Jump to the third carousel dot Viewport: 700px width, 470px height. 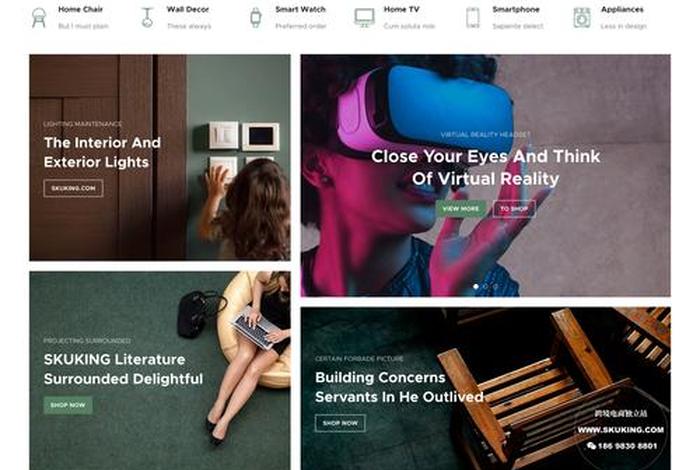[x=496, y=287]
